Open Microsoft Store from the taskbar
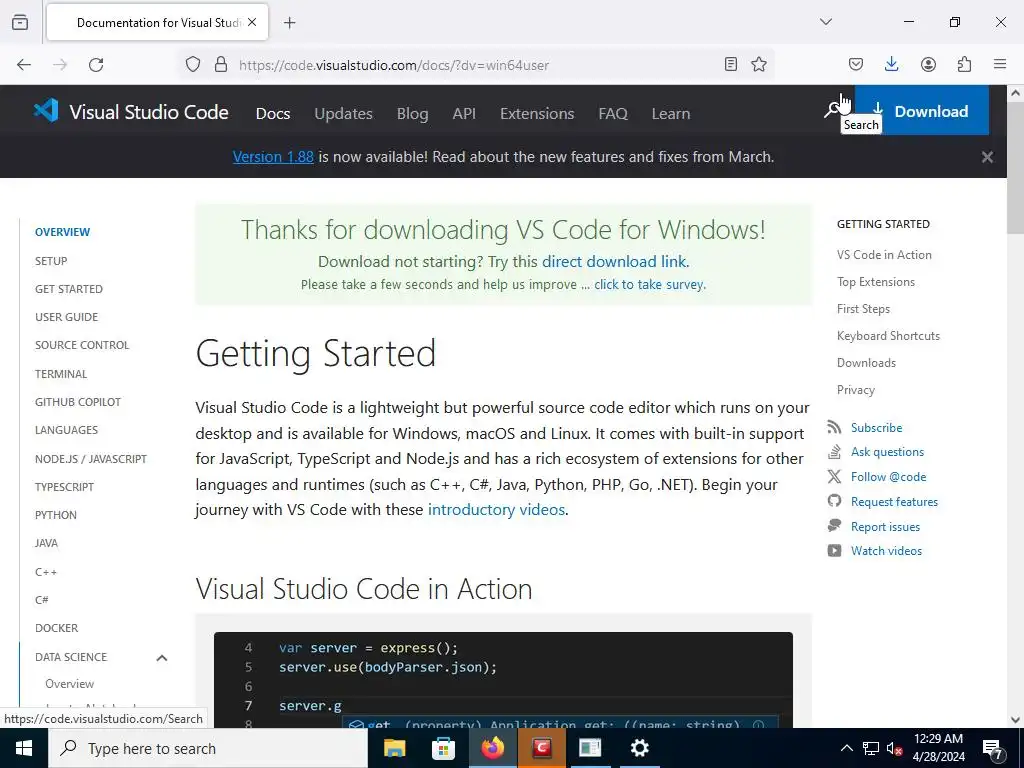The height and width of the screenshot is (768, 1024). (443, 748)
